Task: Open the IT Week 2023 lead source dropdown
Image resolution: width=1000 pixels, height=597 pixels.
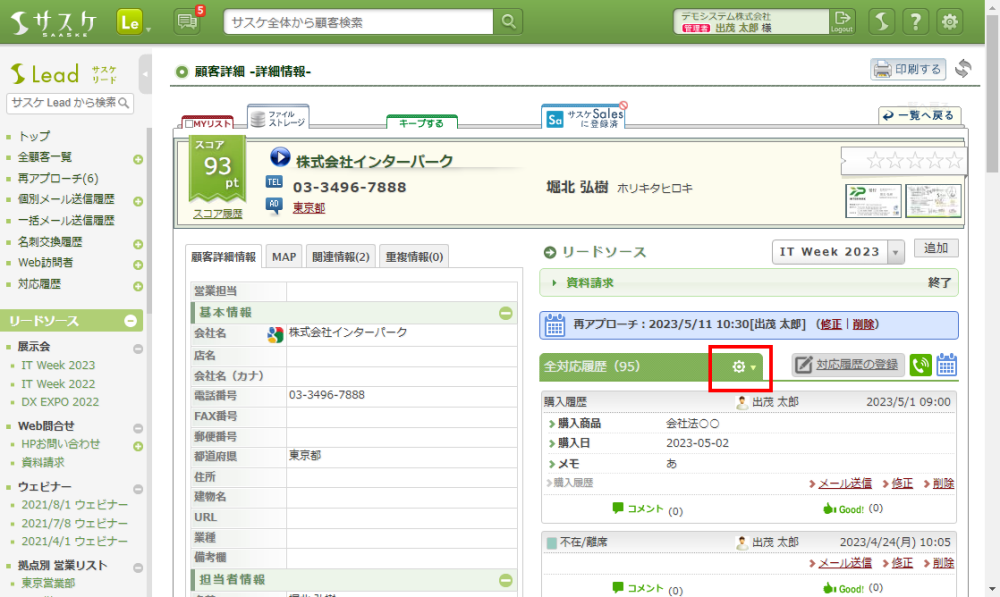Action: pos(895,252)
